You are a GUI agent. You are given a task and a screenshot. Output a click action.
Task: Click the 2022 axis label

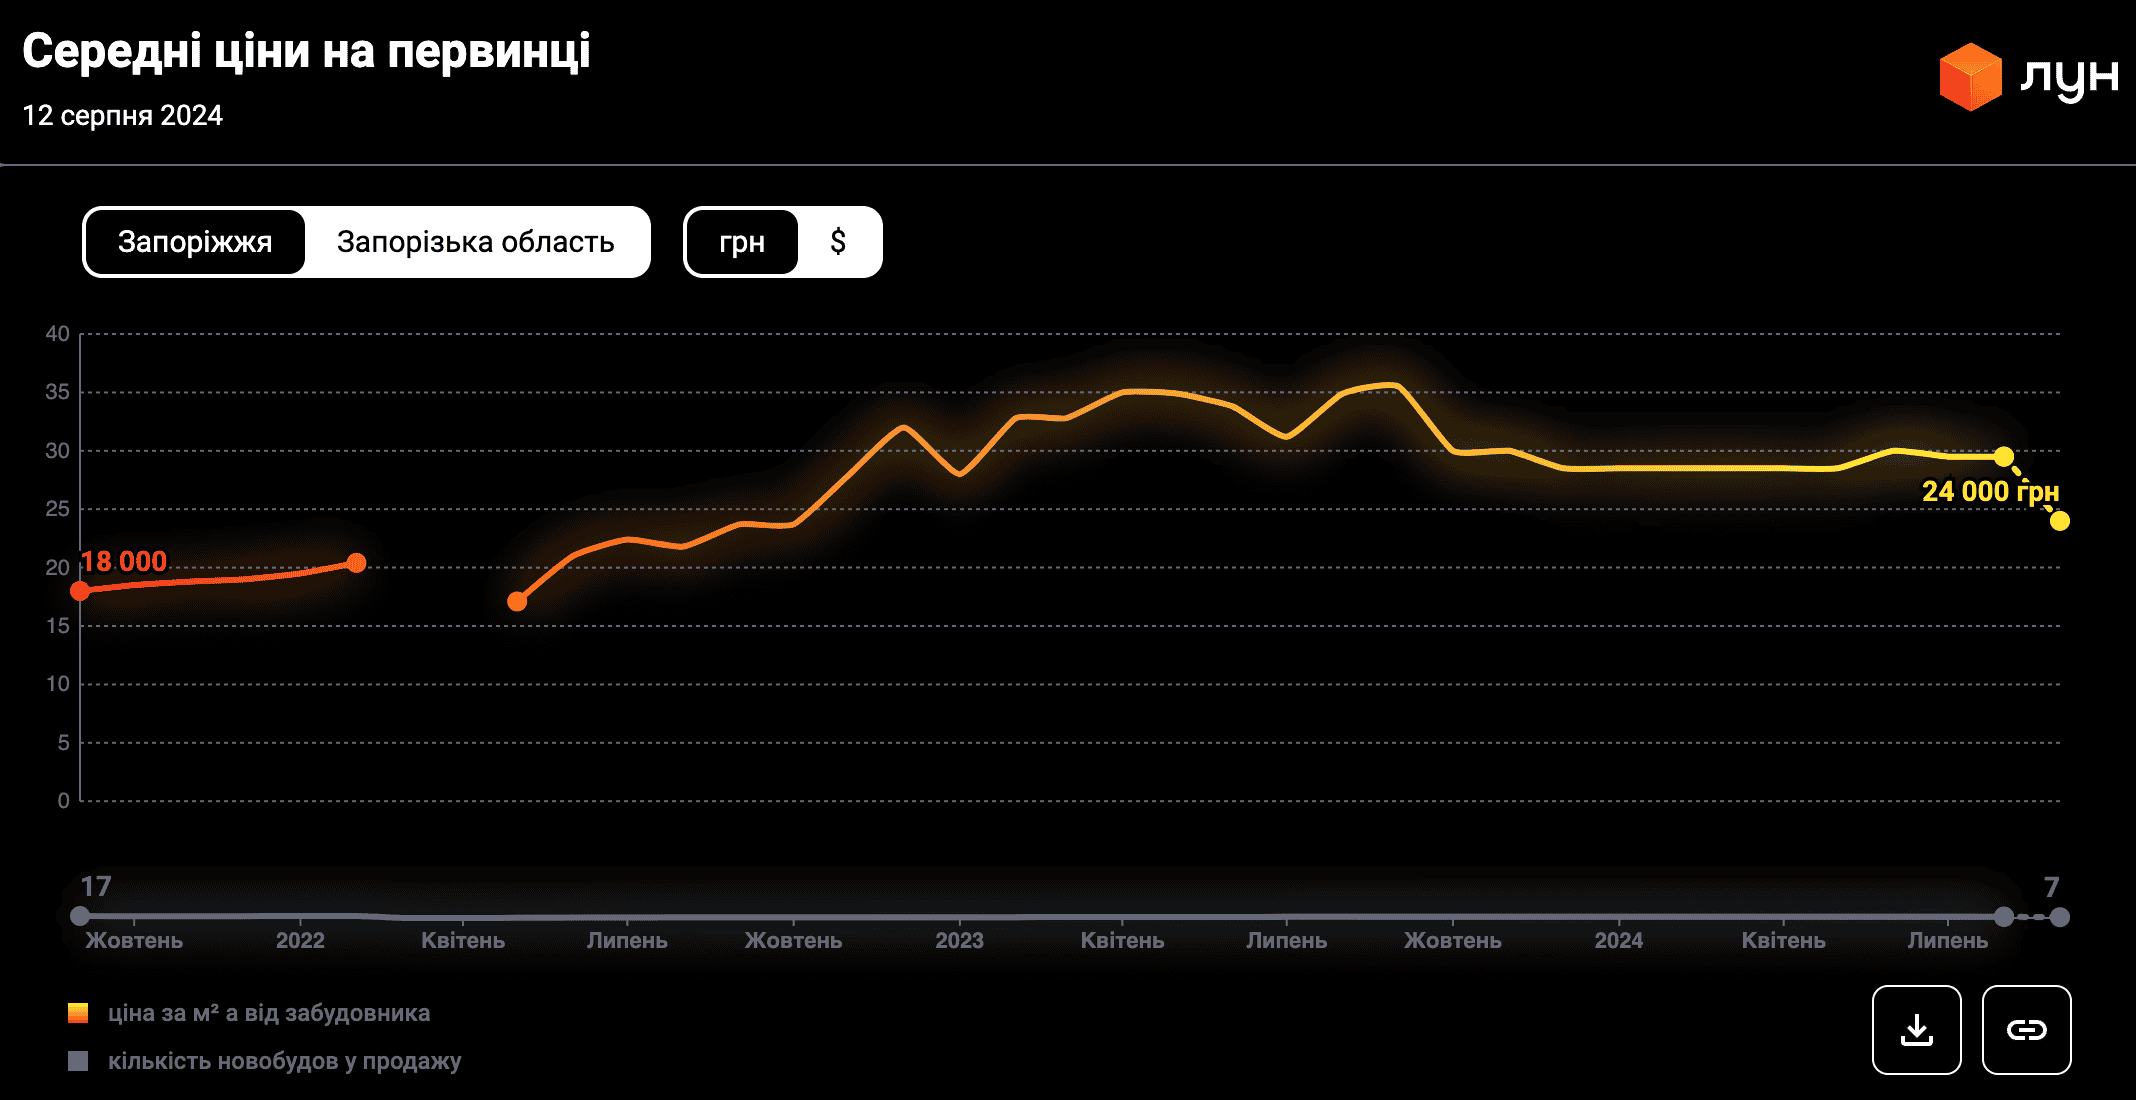[300, 940]
